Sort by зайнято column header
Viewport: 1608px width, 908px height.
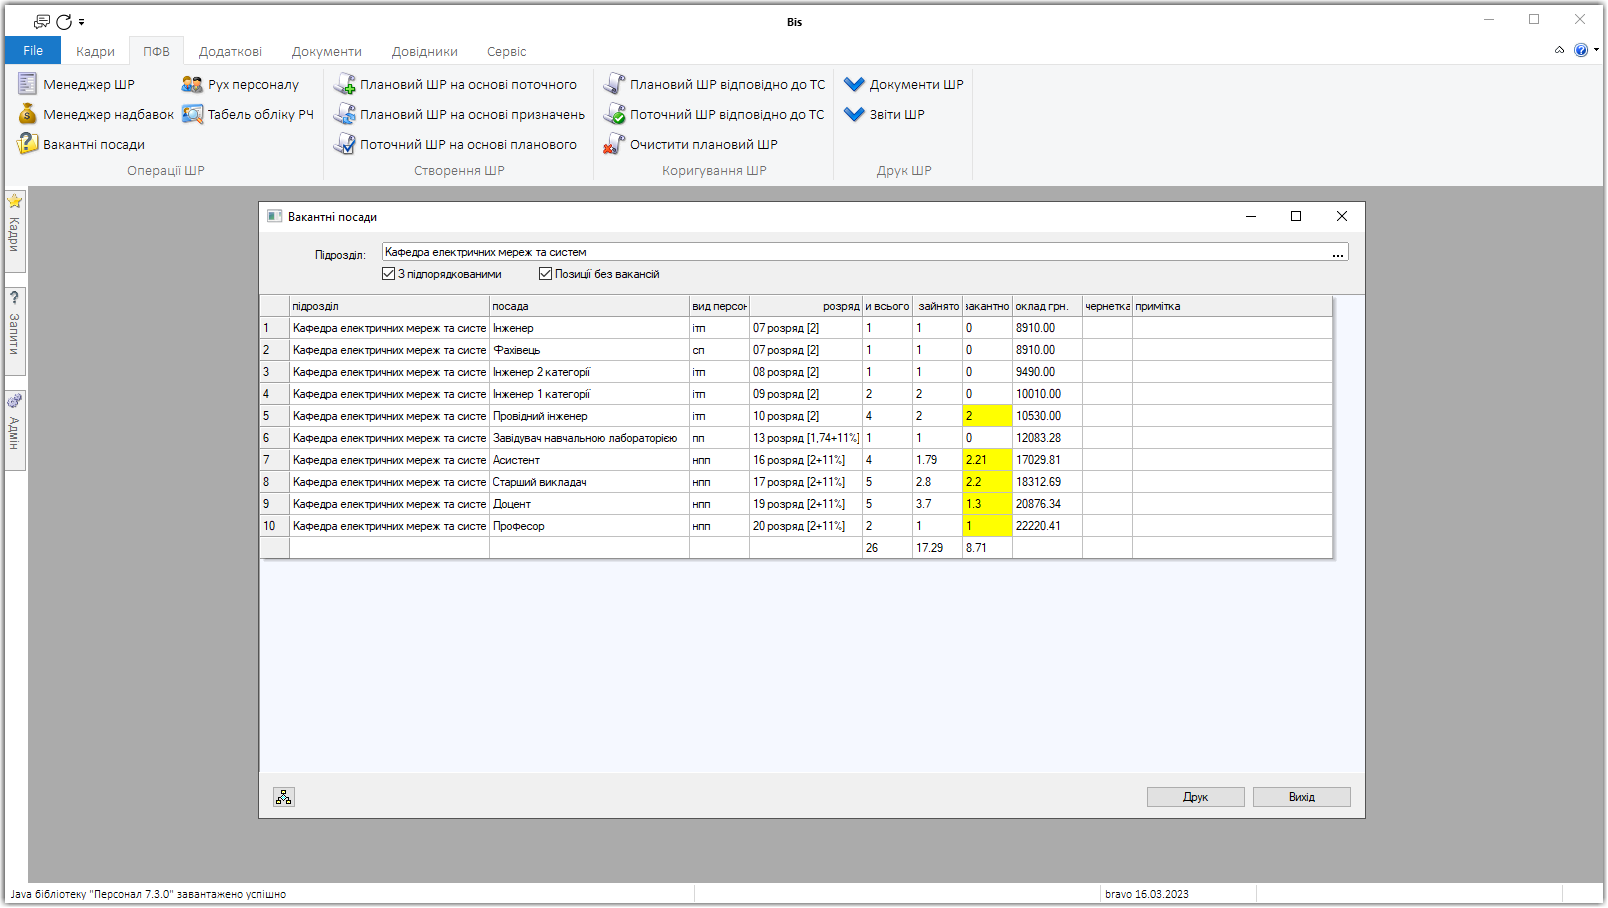937,306
